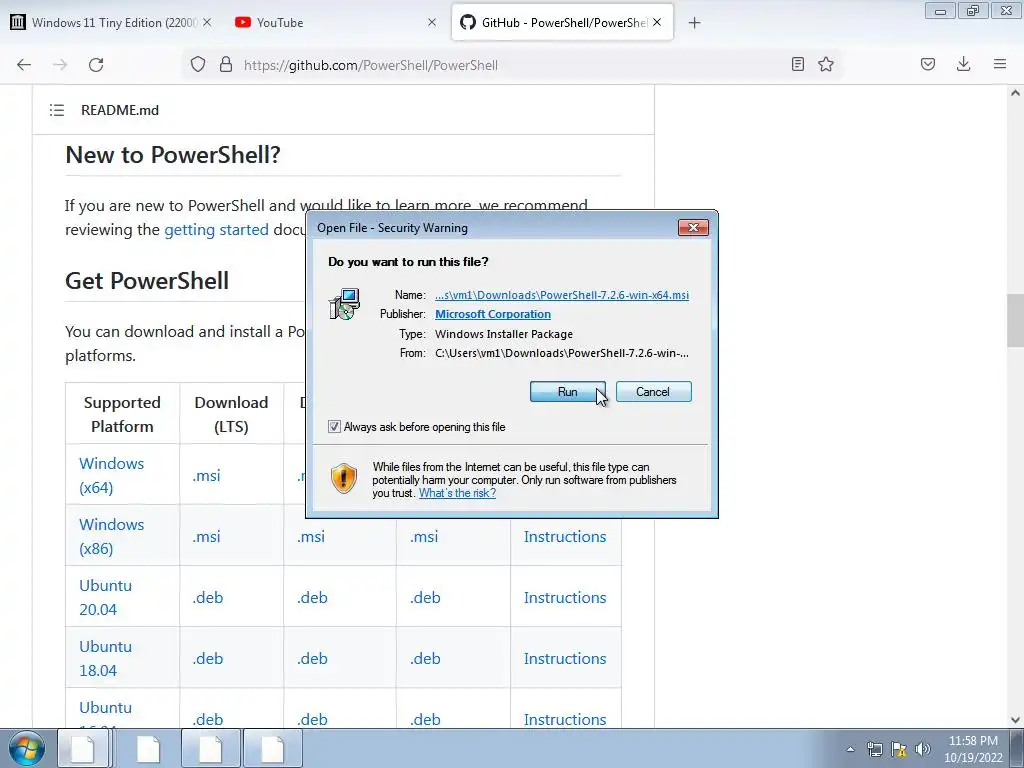The height and width of the screenshot is (768, 1024).
Task: Cancel the Open File security warning
Action: 653,392
